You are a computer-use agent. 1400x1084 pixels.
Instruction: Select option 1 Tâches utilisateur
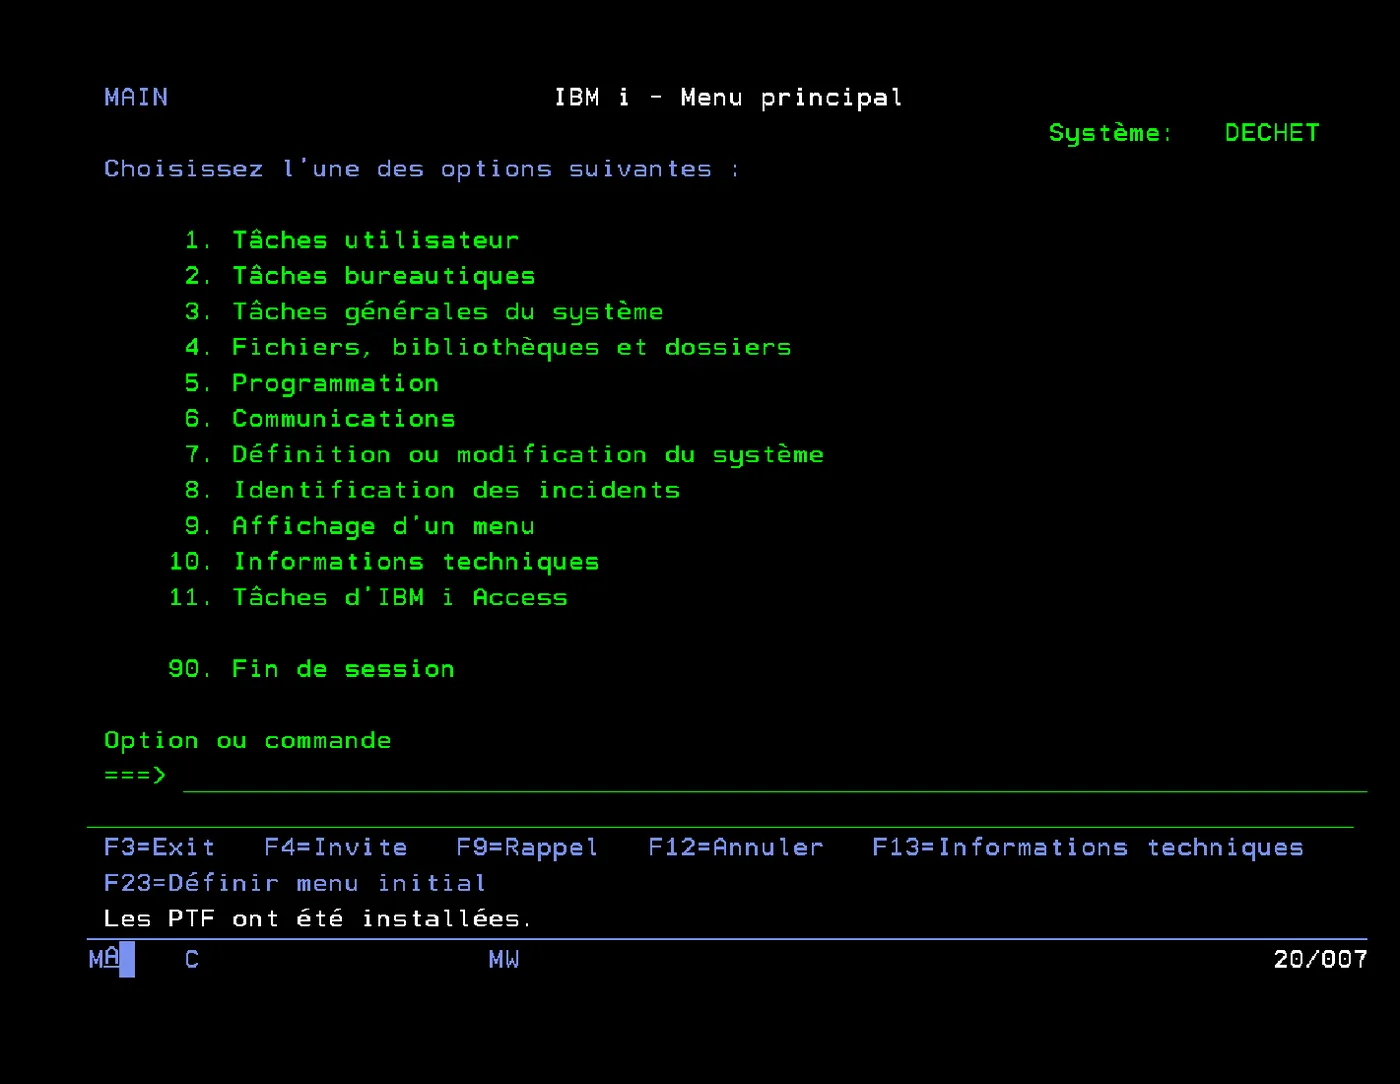click(352, 241)
